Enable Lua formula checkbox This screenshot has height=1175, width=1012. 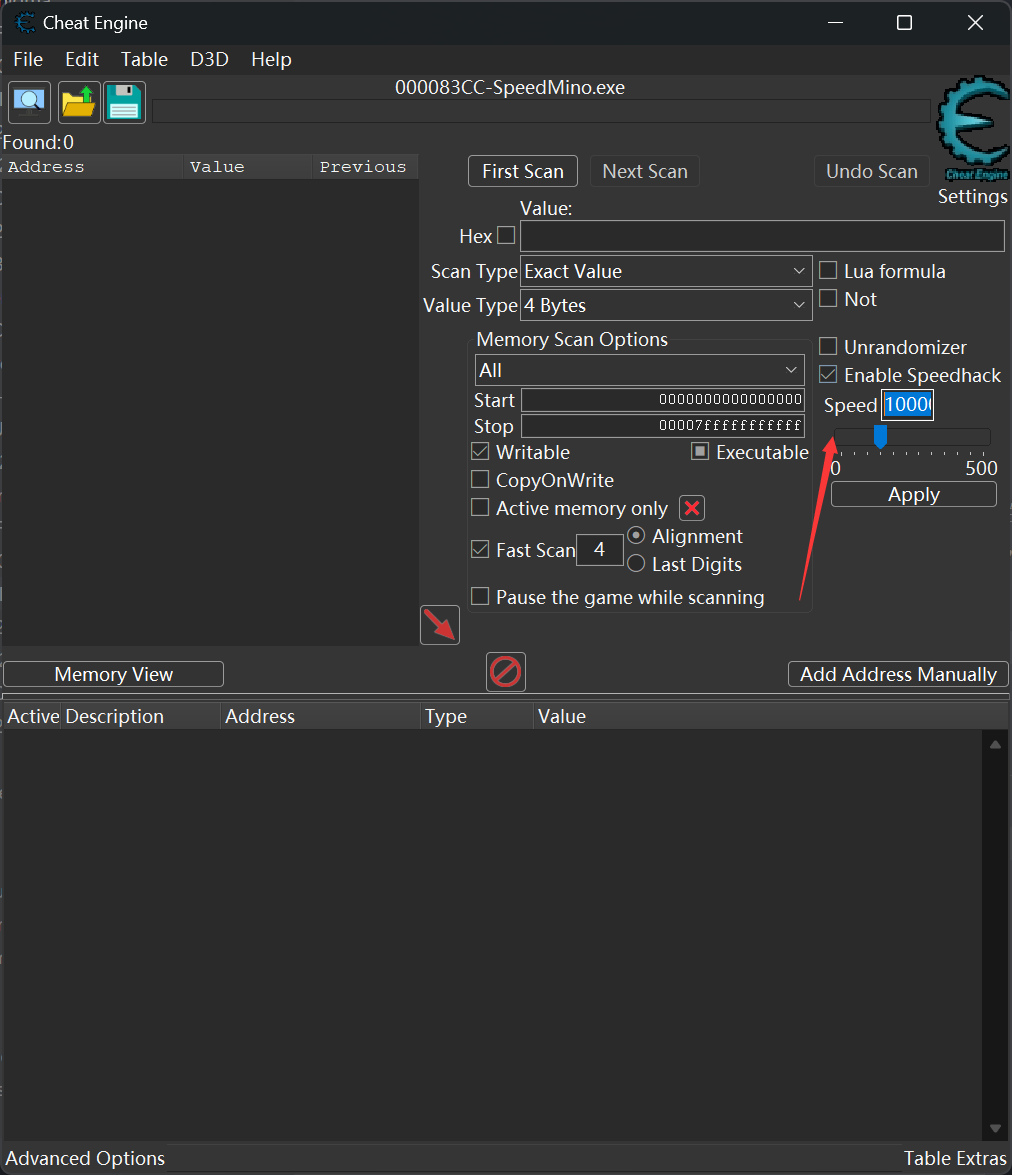coord(828,271)
